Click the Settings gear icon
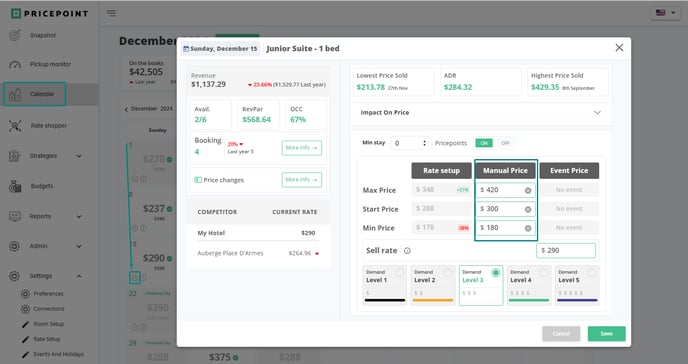Viewport: 688px width, 364px height. [x=14, y=276]
